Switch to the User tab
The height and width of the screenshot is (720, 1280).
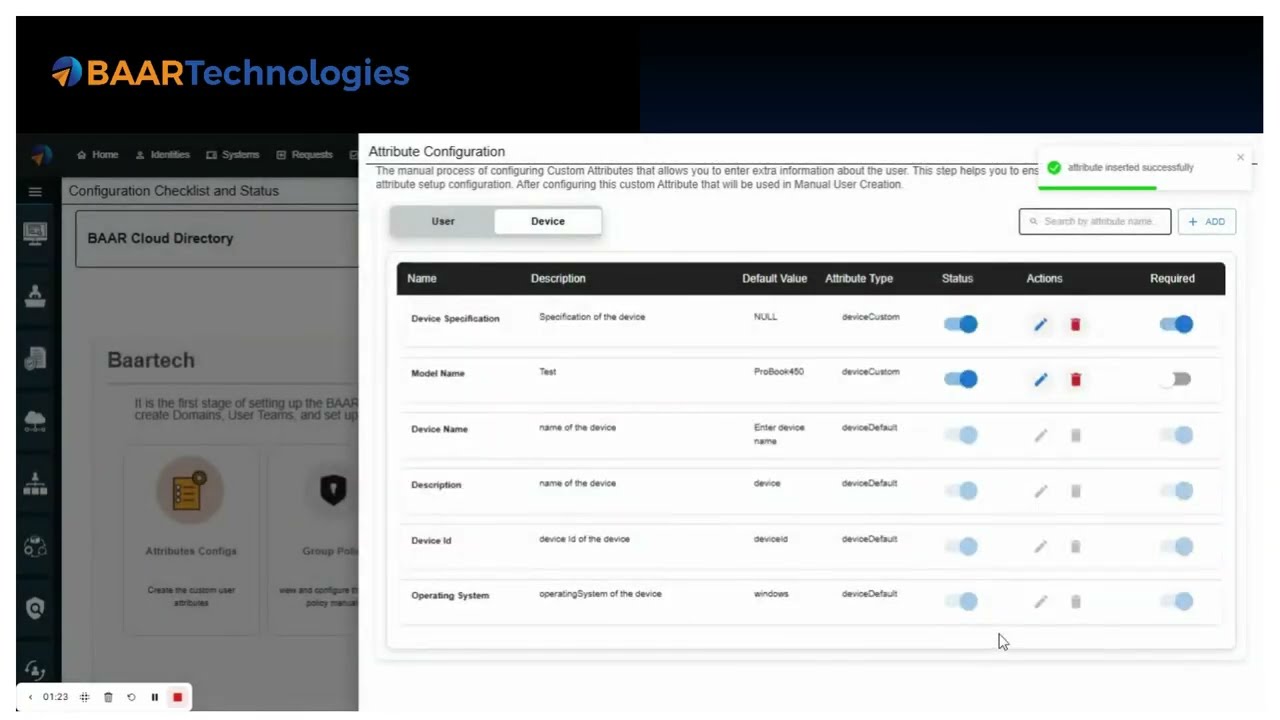click(x=443, y=221)
